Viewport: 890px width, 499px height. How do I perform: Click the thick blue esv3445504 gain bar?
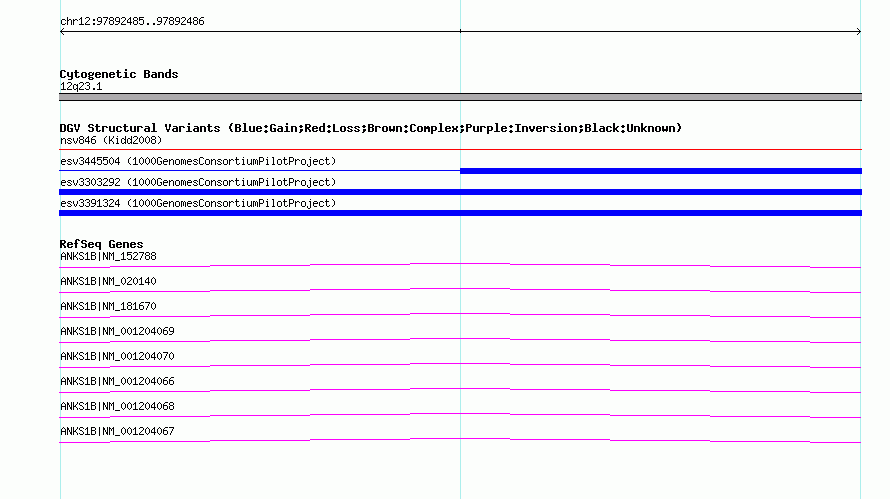coord(661,171)
